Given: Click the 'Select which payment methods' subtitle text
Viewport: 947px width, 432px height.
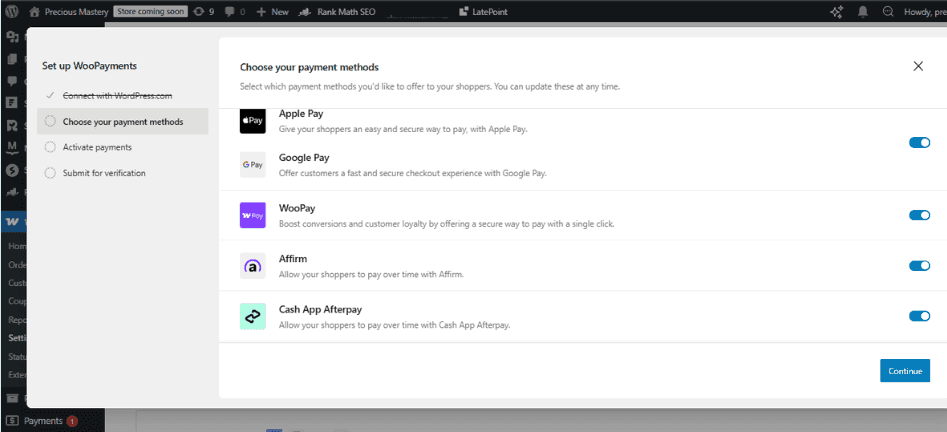Looking at the screenshot, I should pos(430,87).
